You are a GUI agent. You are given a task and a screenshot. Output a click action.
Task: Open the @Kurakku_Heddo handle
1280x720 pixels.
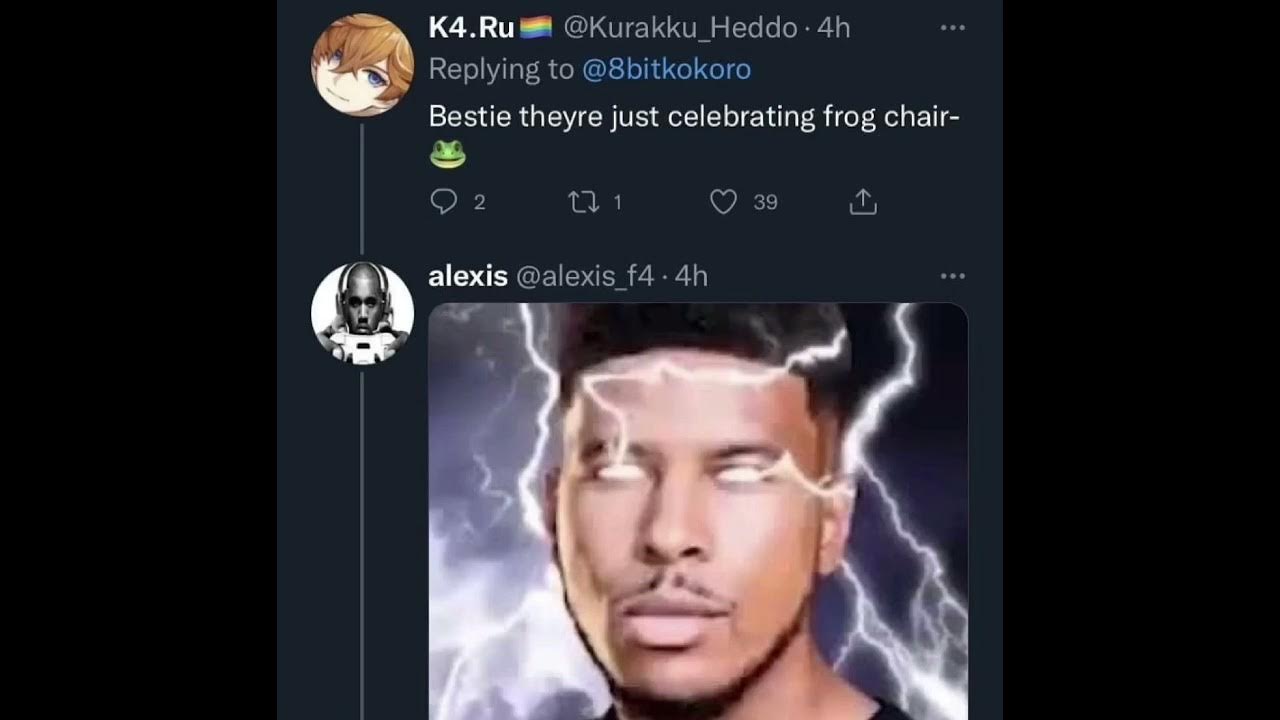[x=680, y=28]
